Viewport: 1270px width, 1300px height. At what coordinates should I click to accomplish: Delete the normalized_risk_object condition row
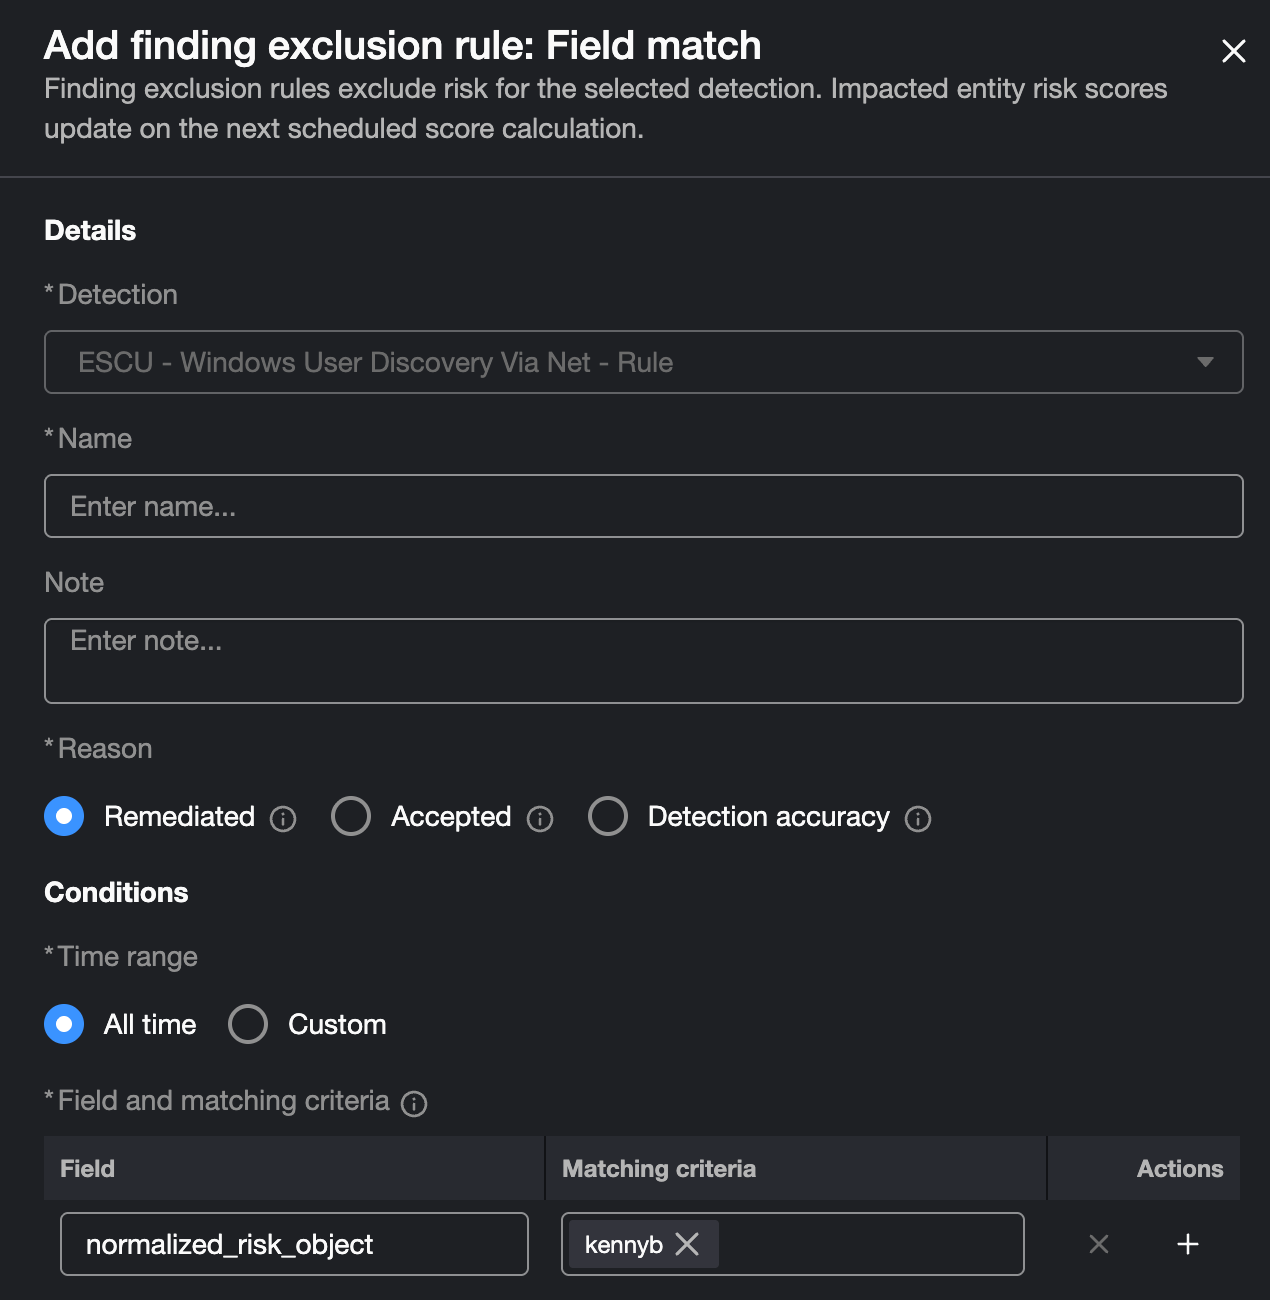click(1098, 1244)
